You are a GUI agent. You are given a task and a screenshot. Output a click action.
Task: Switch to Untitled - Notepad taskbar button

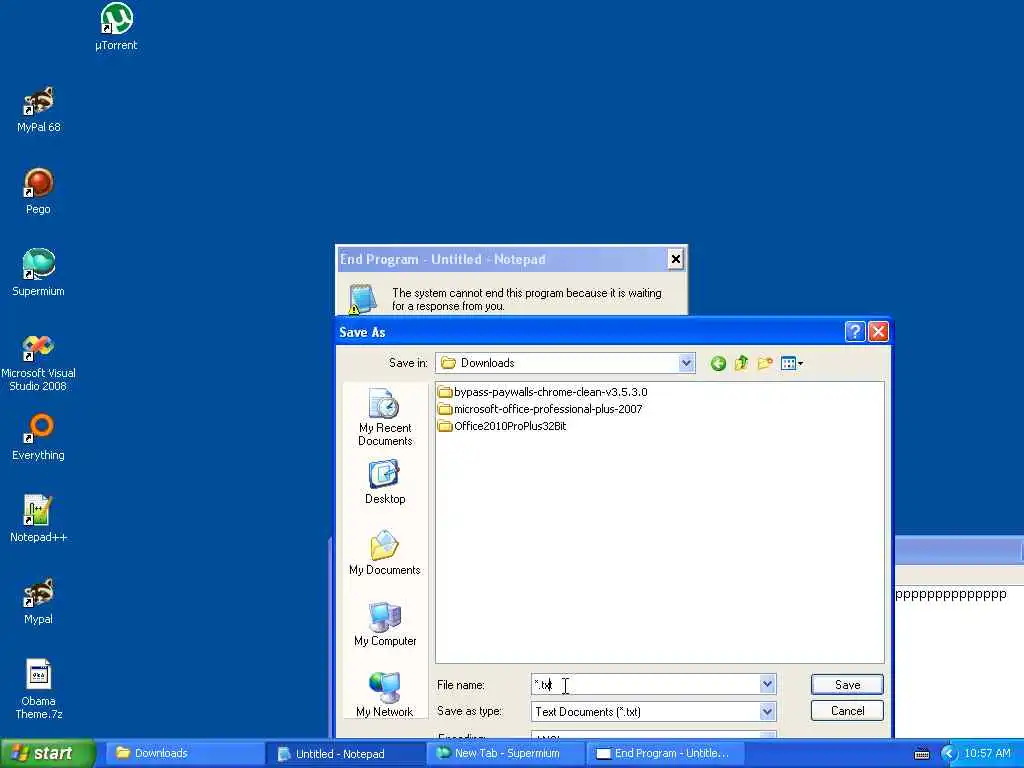344,753
